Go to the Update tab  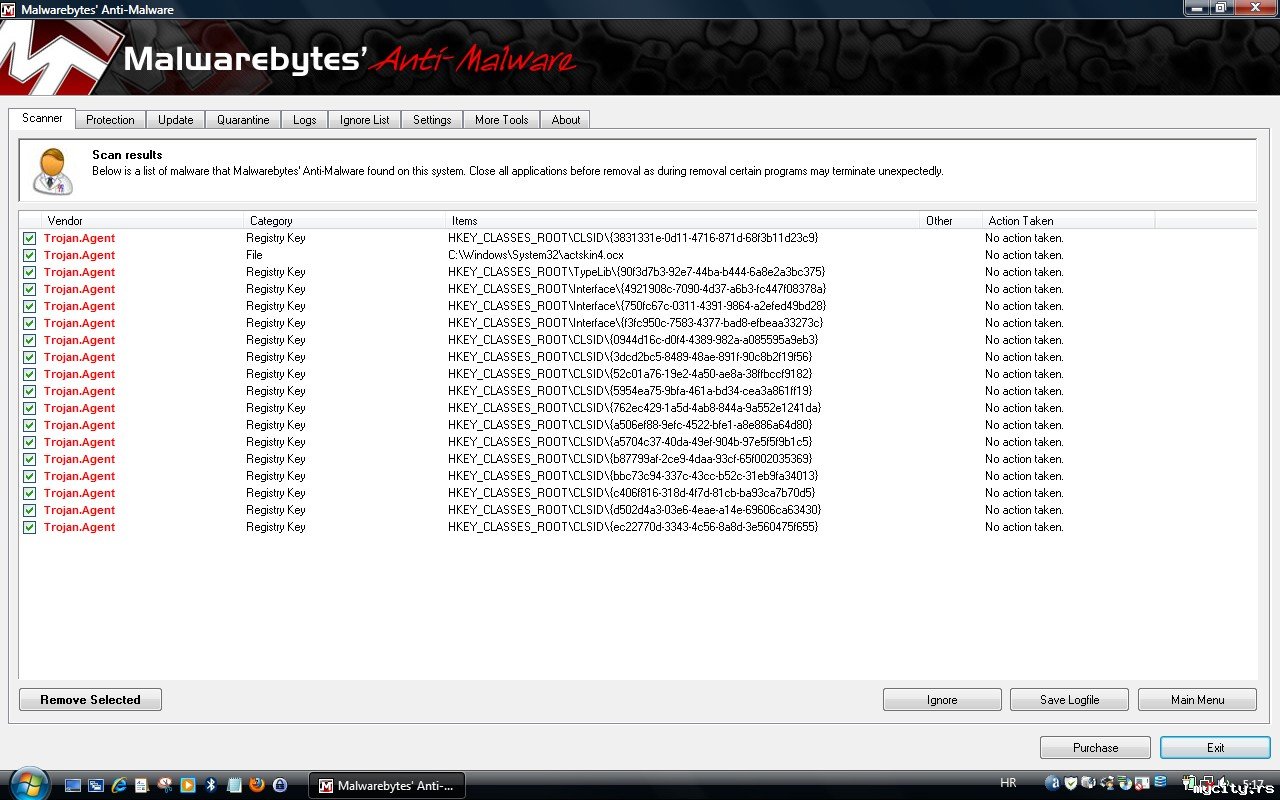pos(176,120)
